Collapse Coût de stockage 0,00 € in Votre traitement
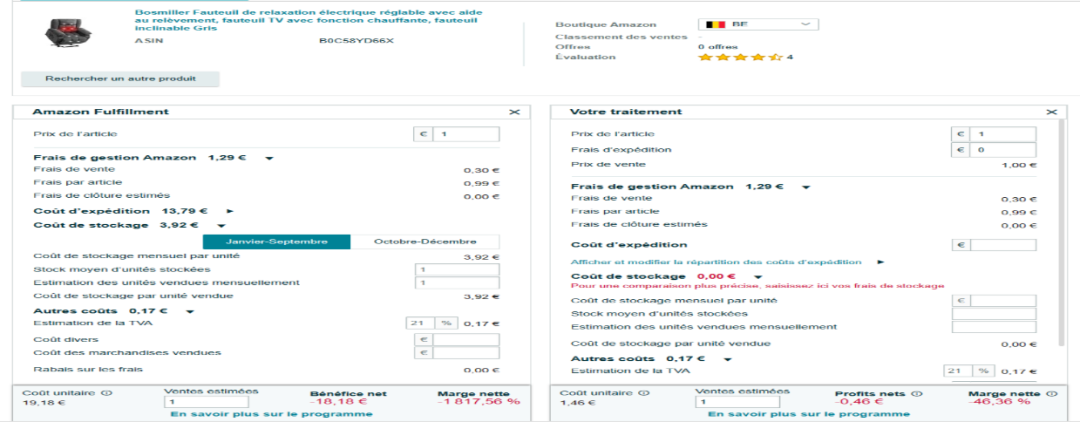 click(758, 277)
